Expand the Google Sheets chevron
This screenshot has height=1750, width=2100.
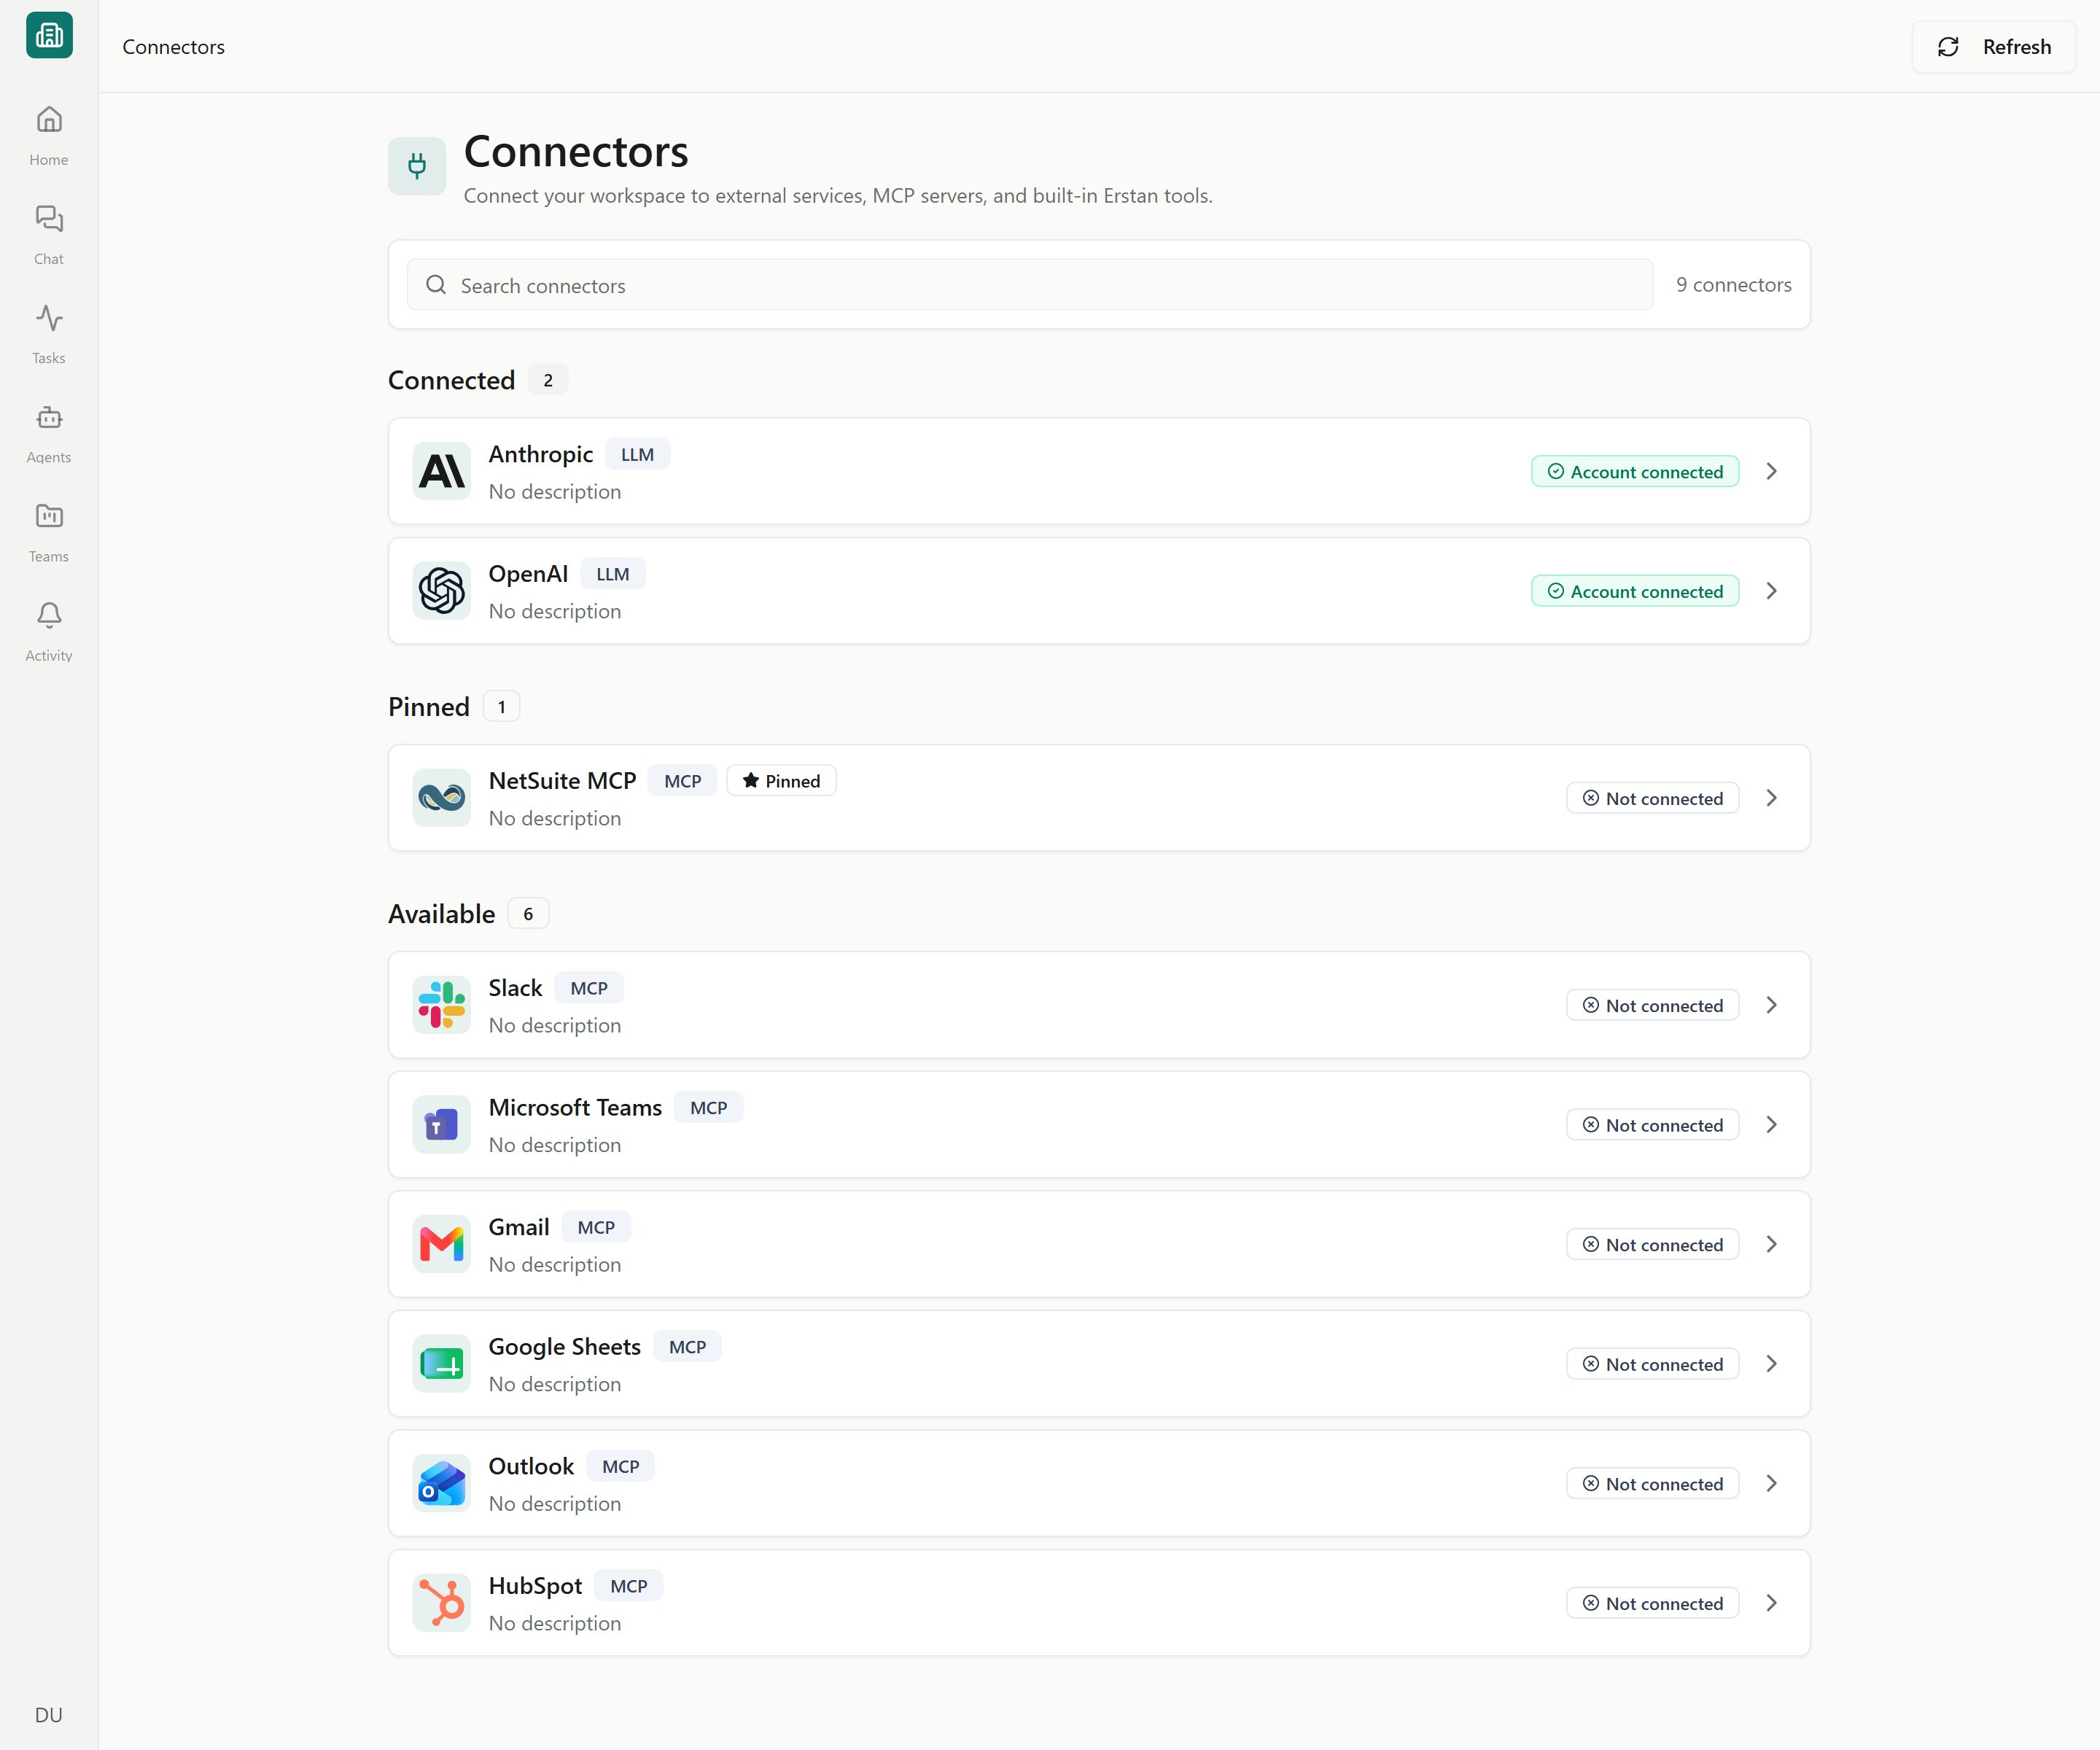[1772, 1364]
